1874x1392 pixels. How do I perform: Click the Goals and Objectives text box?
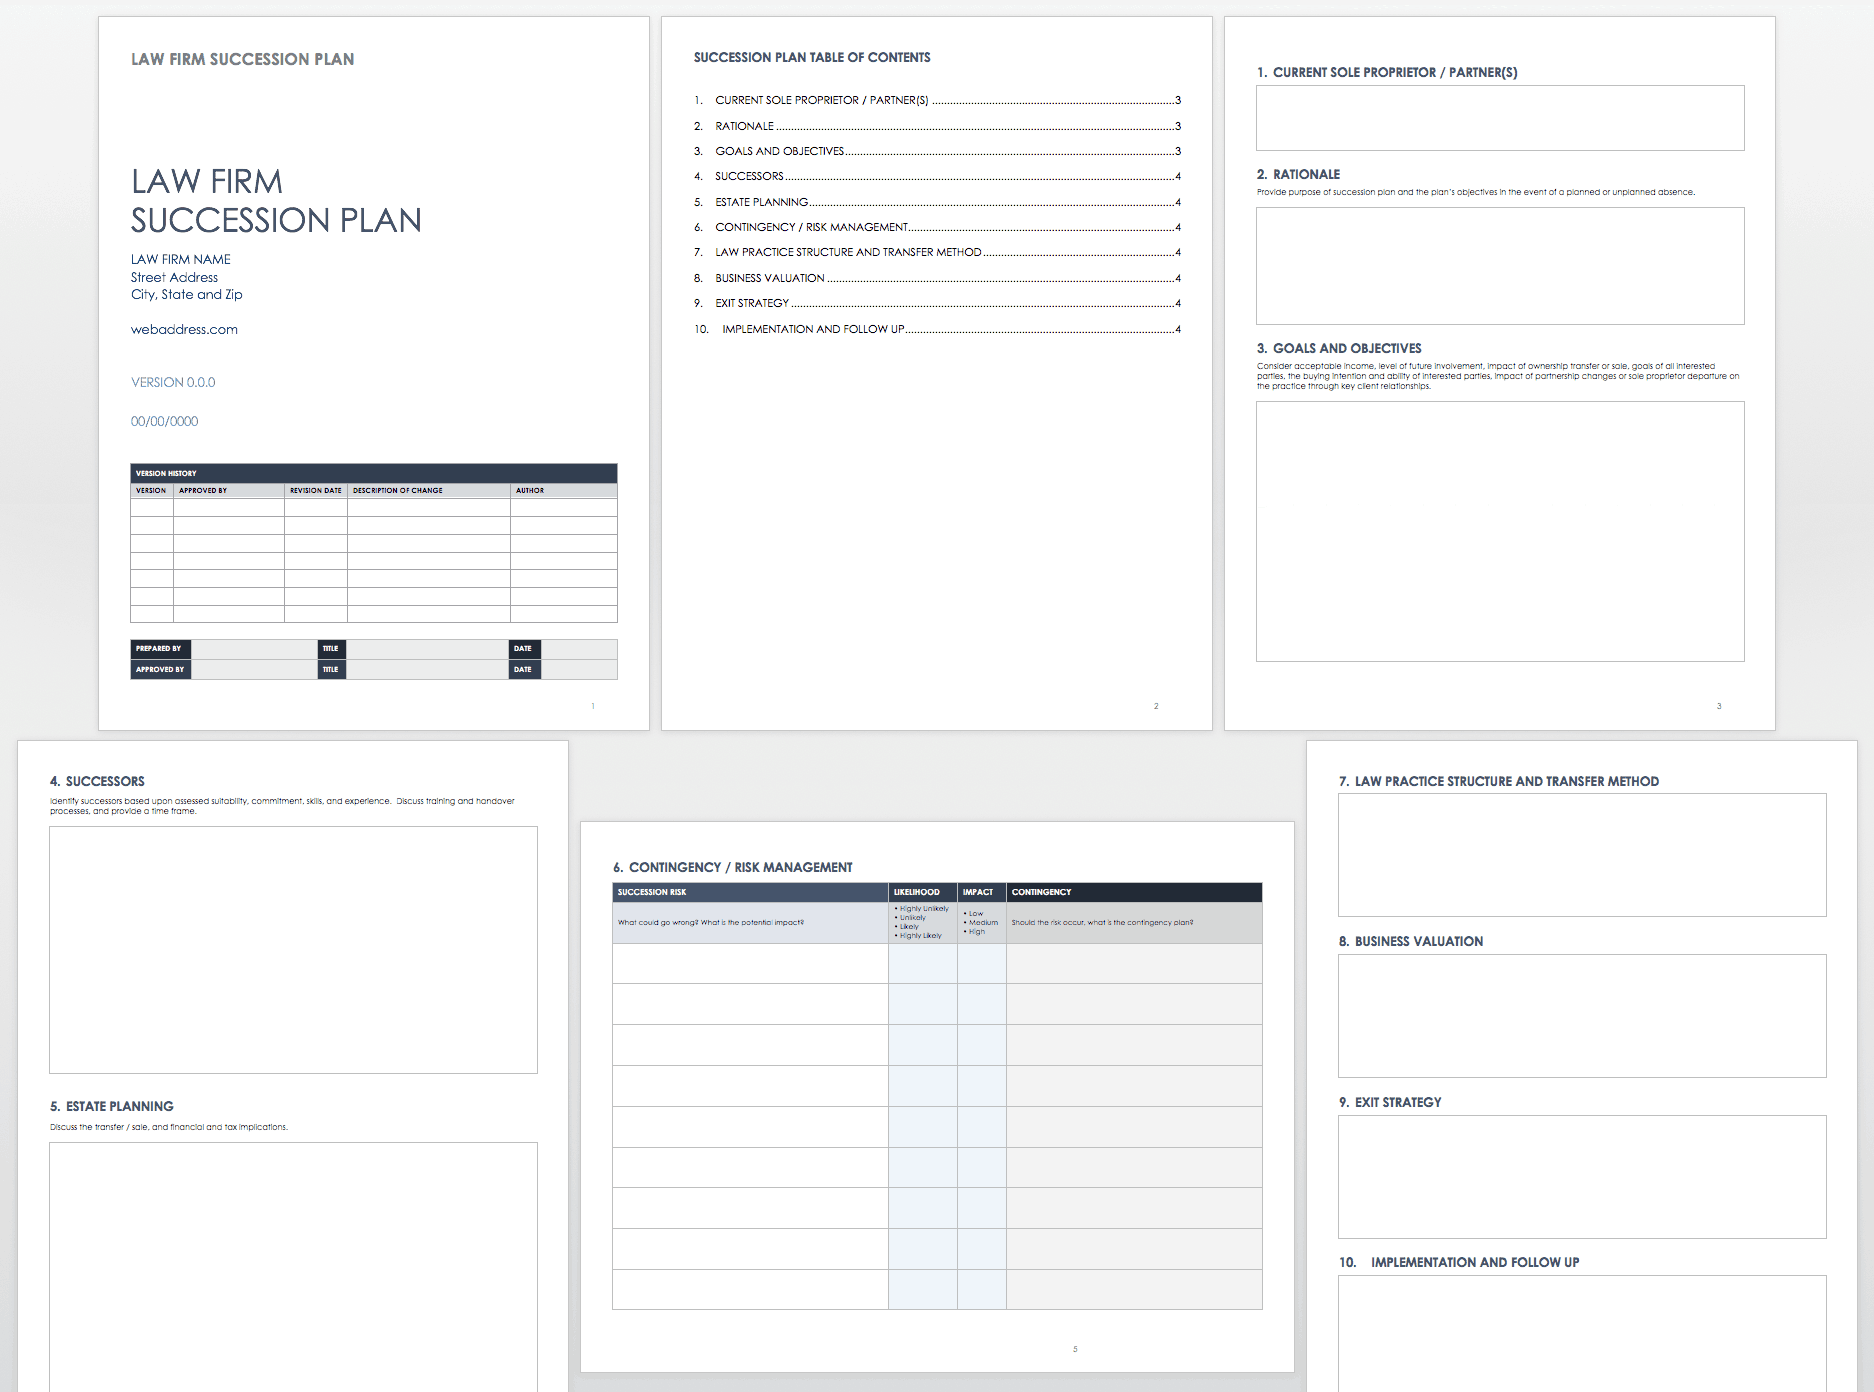1500,531
